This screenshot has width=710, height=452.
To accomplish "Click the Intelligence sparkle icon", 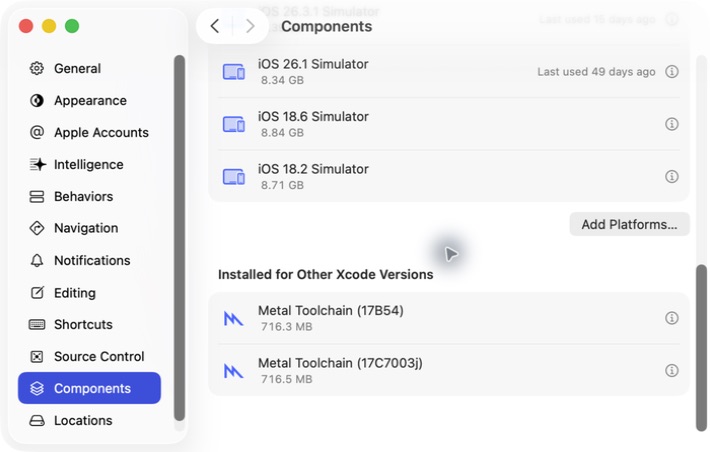I will [x=38, y=164].
